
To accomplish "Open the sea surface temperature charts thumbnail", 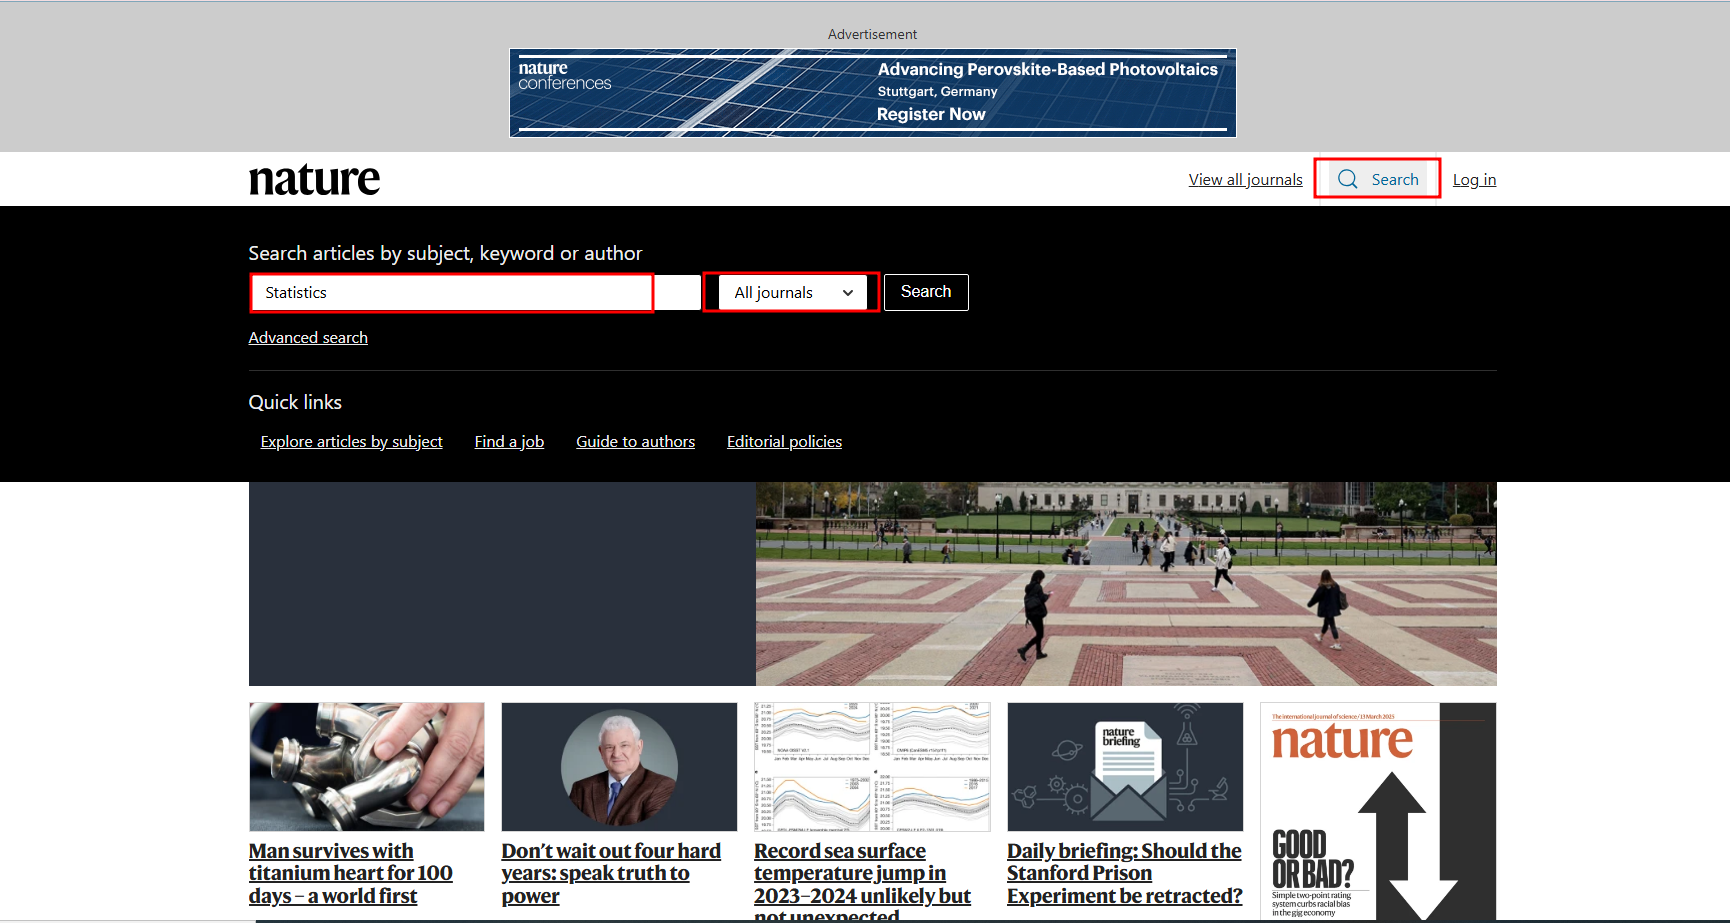I will 872,766.
